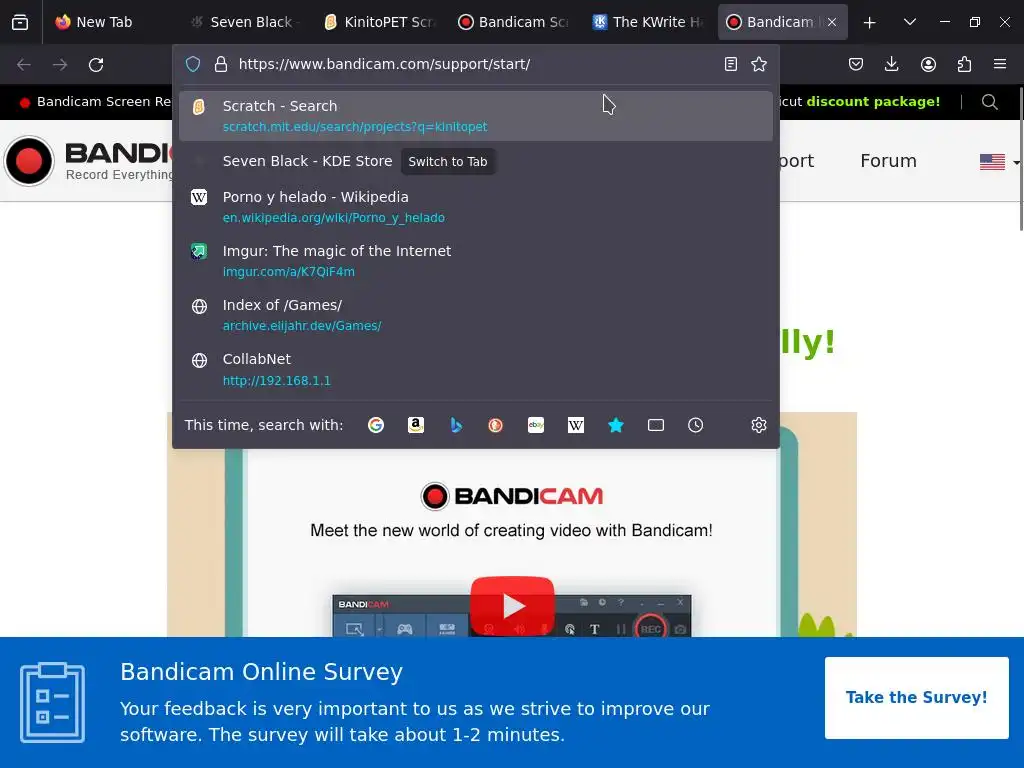Image resolution: width=1024 pixels, height=768 pixels.
Task: Open a new tab with plus
Action: [x=869, y=22]
